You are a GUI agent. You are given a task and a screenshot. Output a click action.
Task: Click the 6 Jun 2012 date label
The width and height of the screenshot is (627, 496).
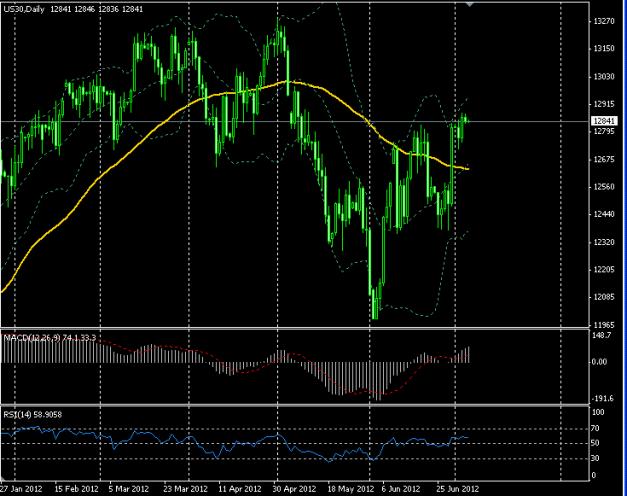pyautogui.click(x=398, y=489)
